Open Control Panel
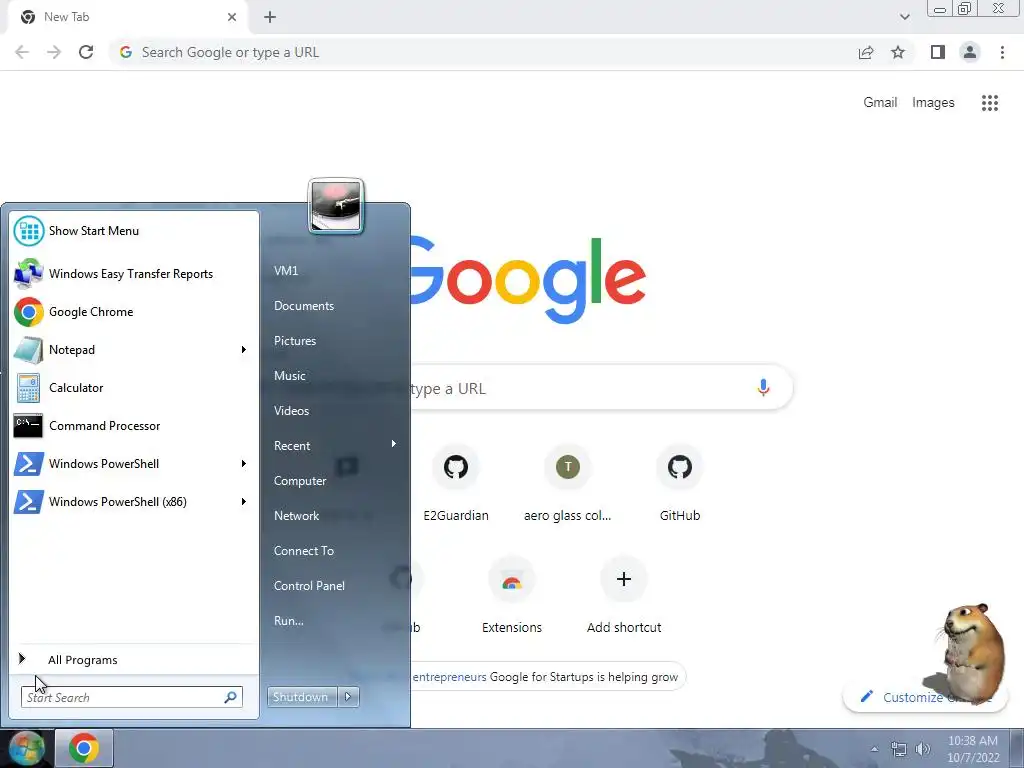 tap(309, 586)
